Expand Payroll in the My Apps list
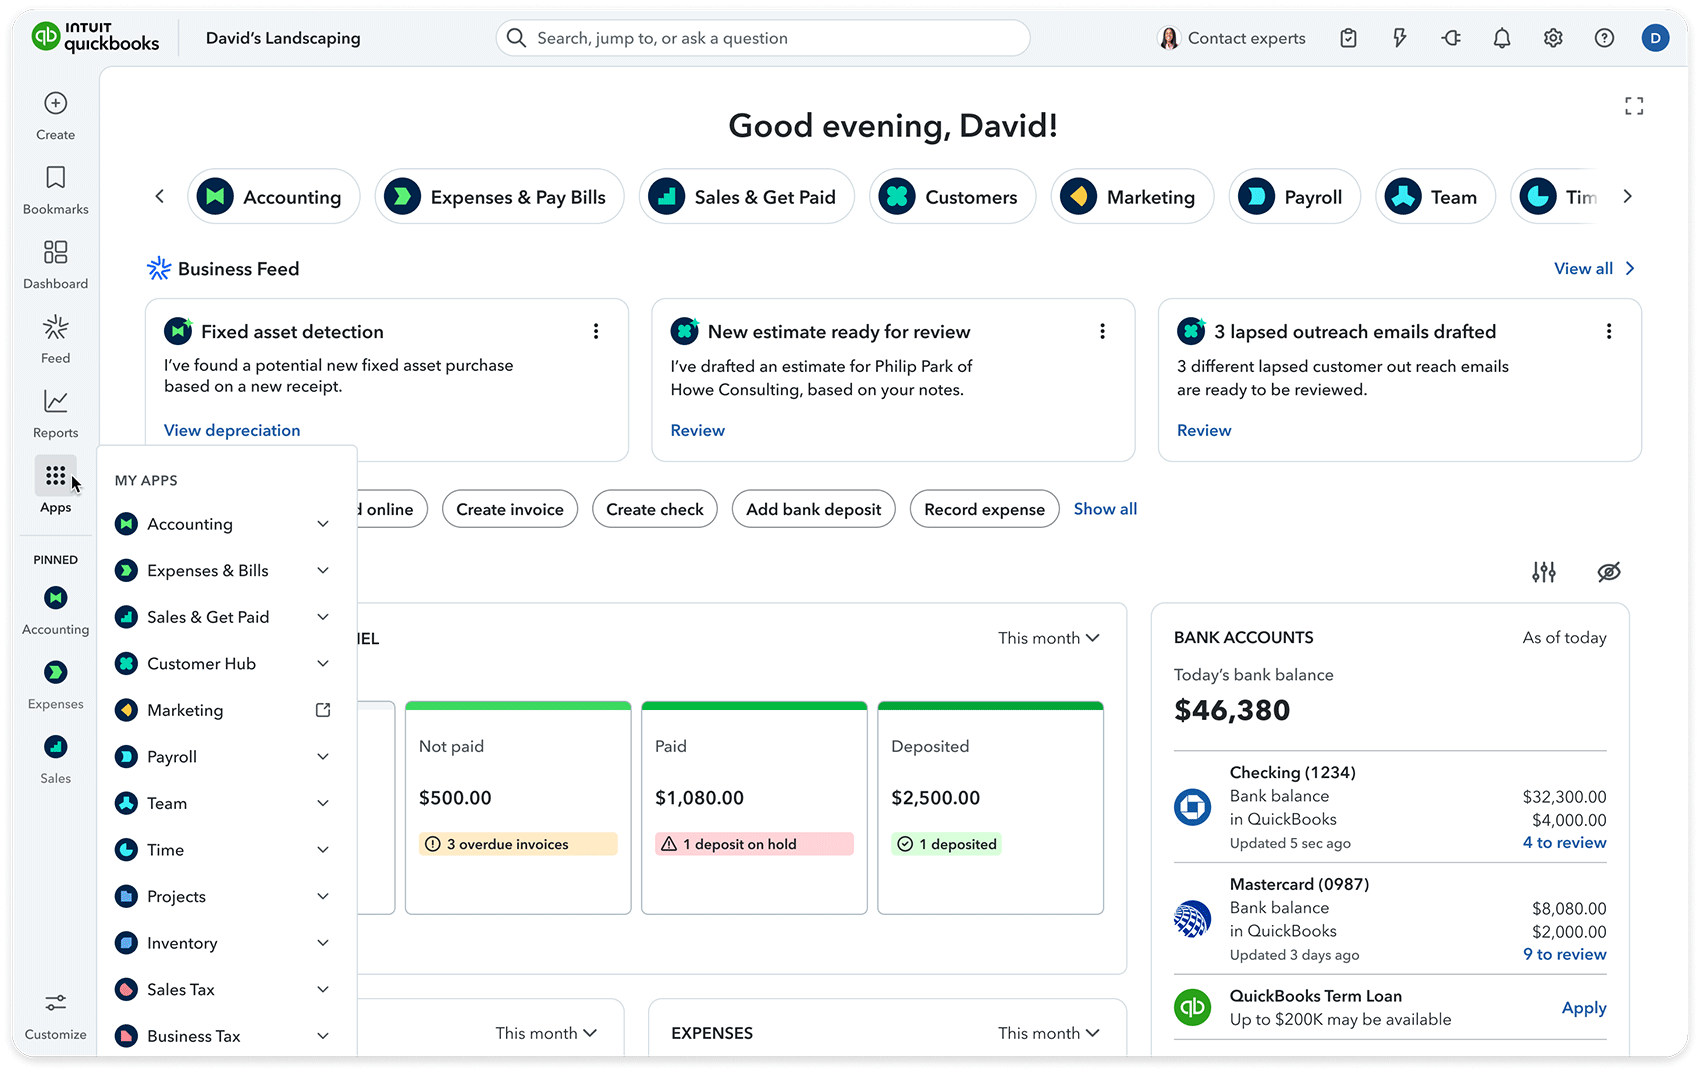 [x=323, y=756]
